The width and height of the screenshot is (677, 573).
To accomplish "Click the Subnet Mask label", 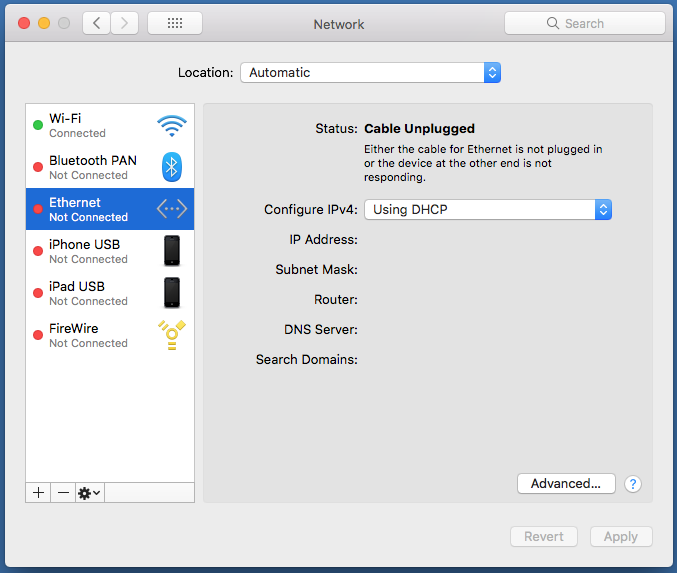I will click(x=316, y=269).
